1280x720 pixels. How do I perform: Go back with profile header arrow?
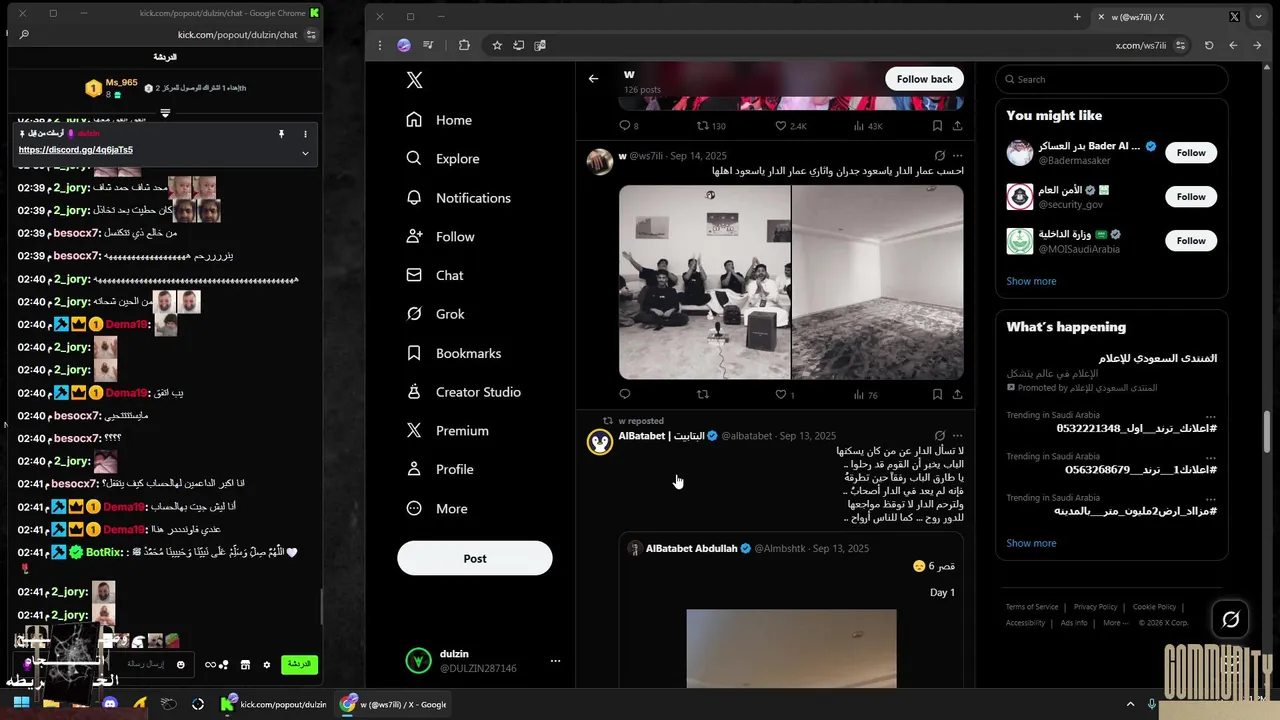point(593,79)
